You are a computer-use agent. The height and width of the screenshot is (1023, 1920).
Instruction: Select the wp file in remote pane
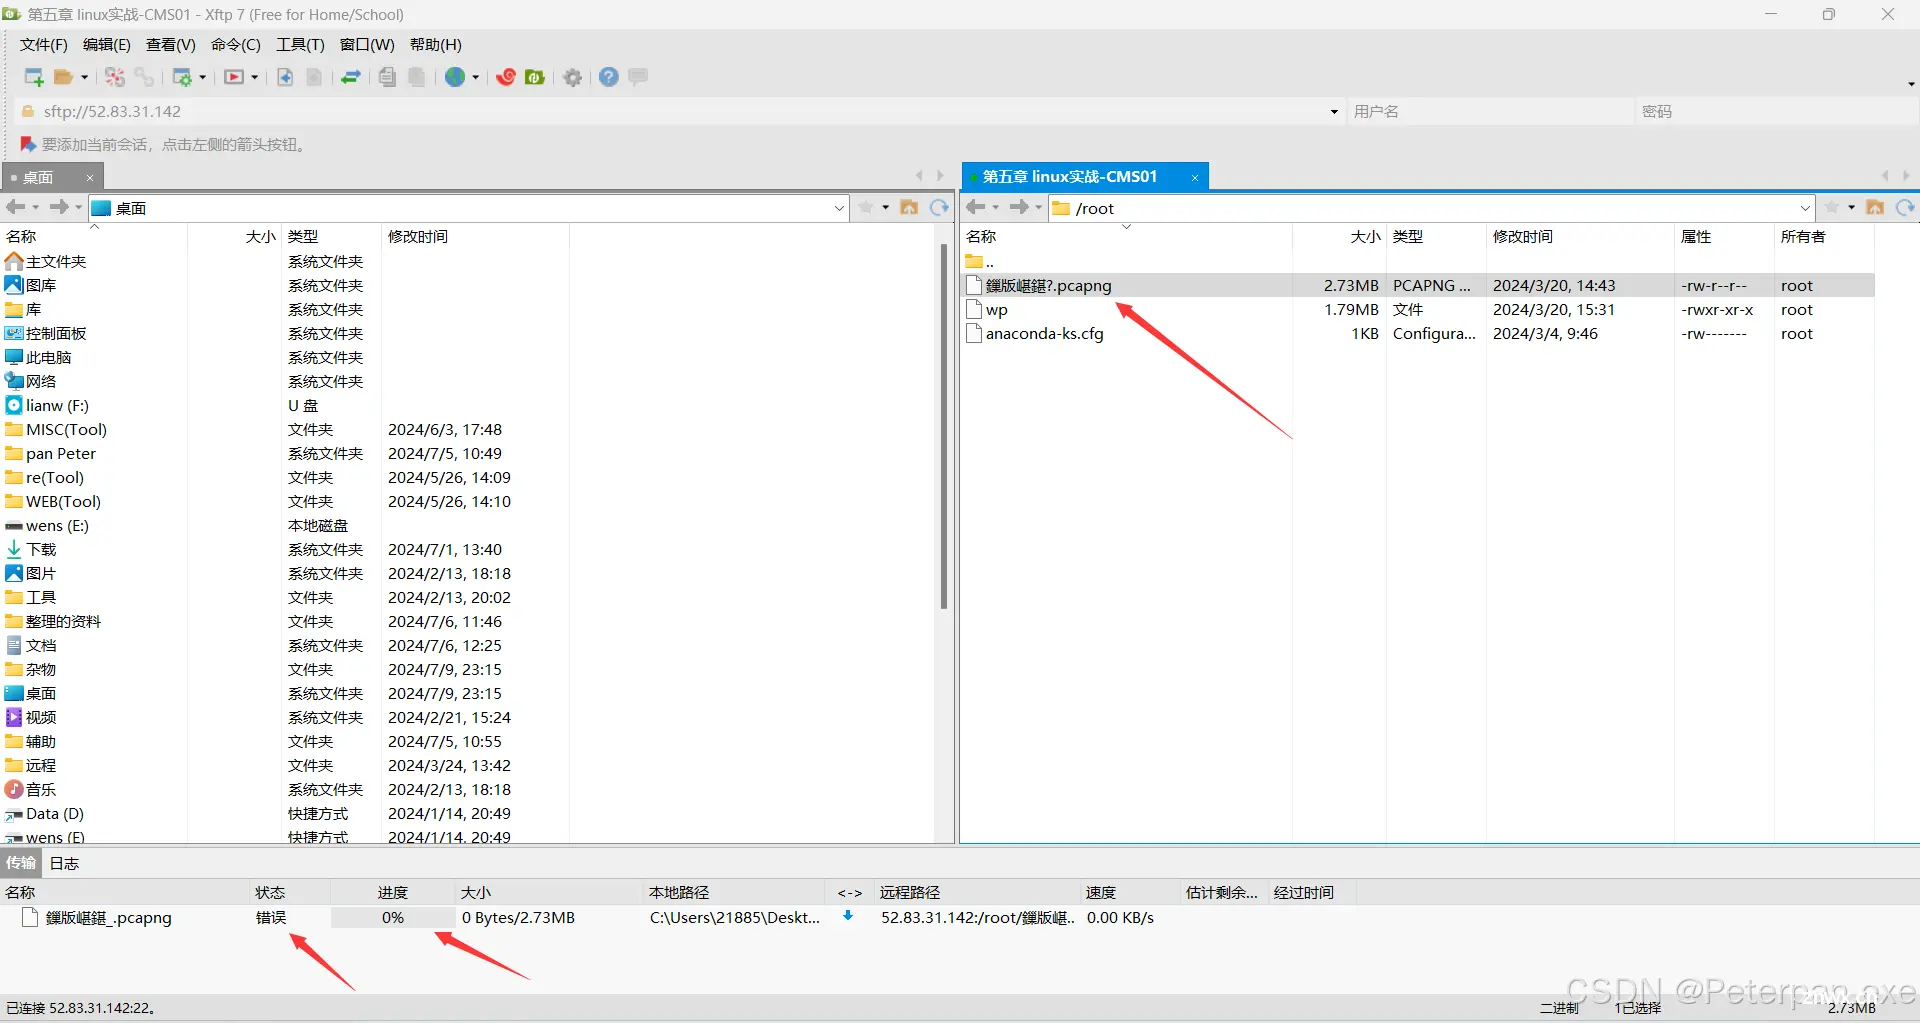(1418, 310)
